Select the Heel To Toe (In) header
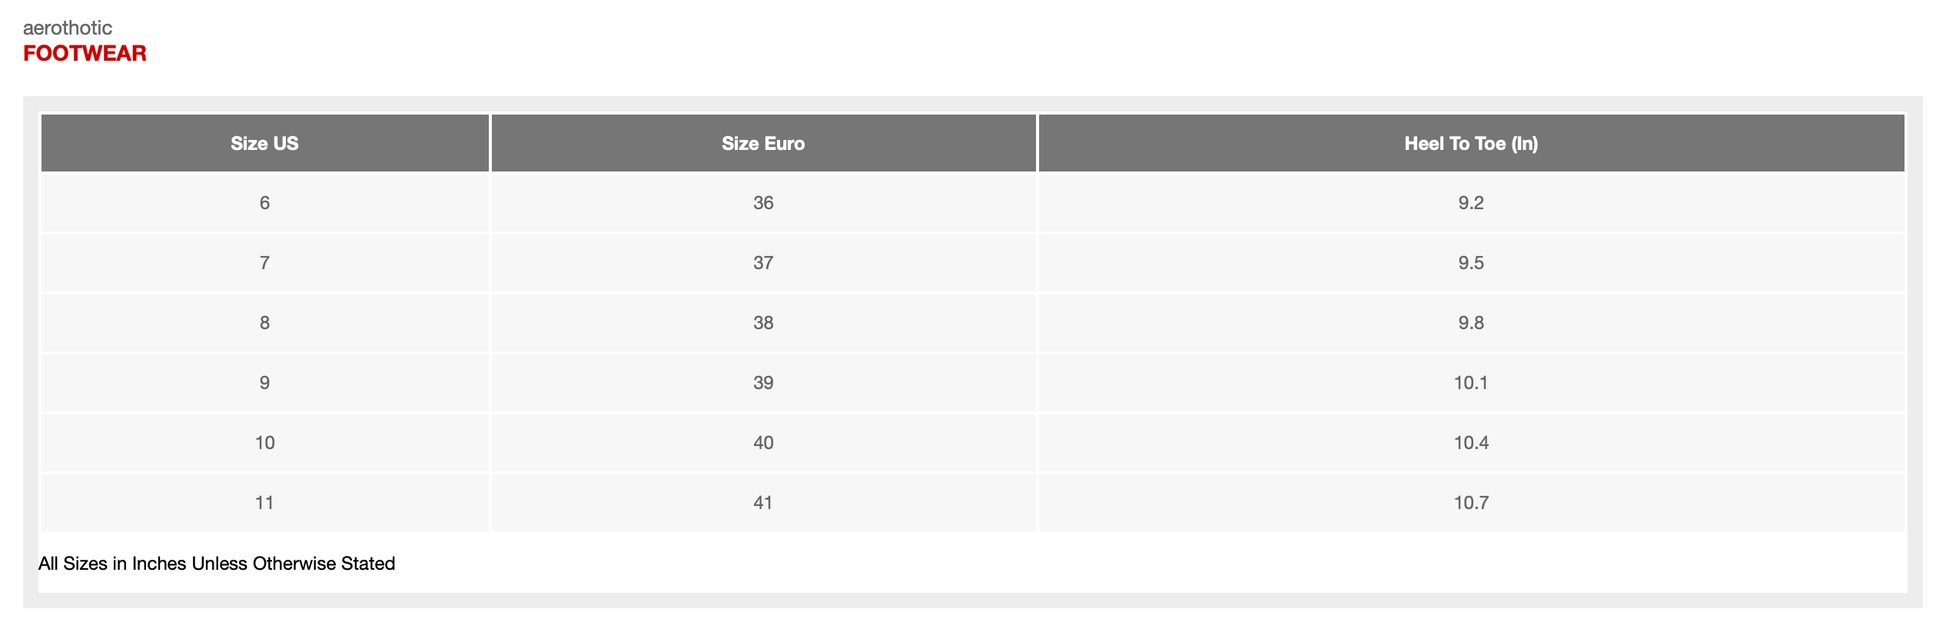This screenshot has height=629, width=1946. click(1471, 143)
